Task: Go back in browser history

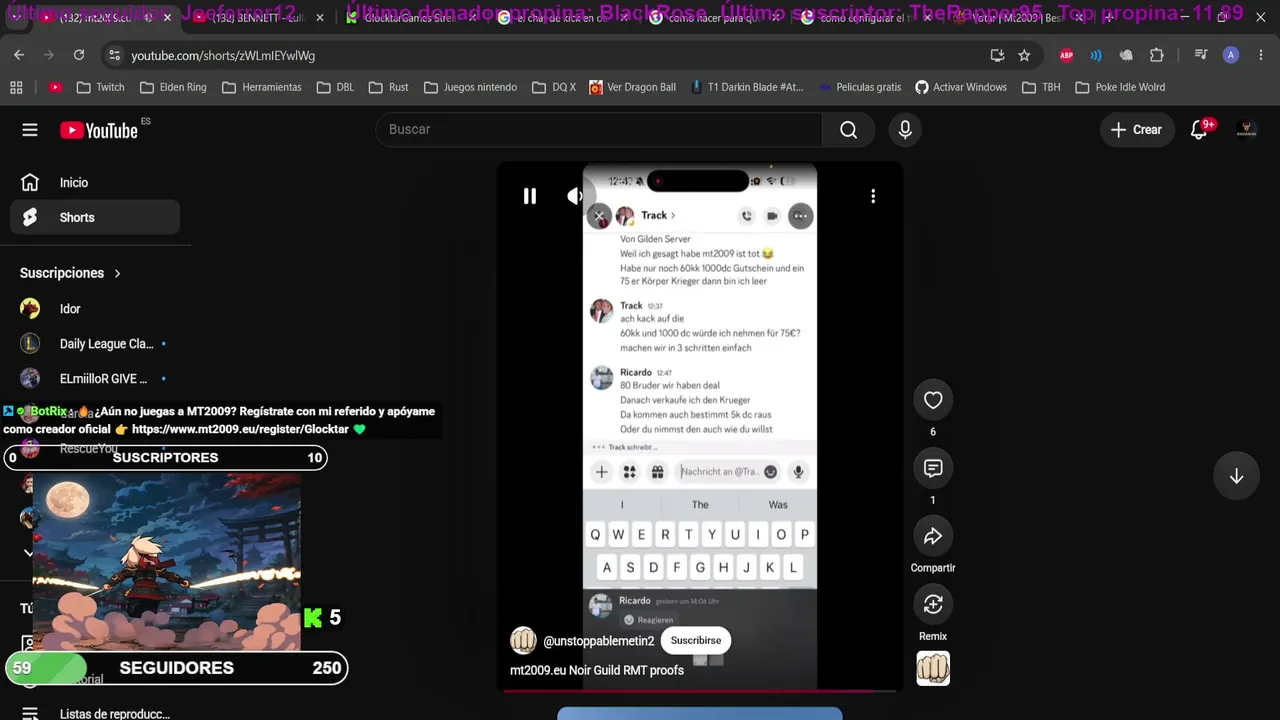Action: (x=19, y=55)
